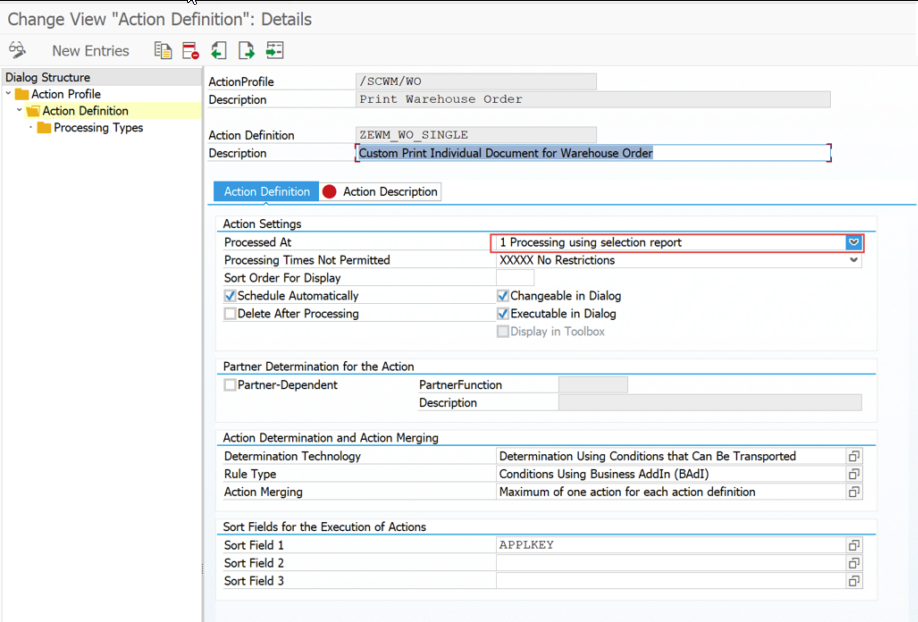Open value help for Sort Field 3
Screen dimensions: 918x622
[854, 581]
